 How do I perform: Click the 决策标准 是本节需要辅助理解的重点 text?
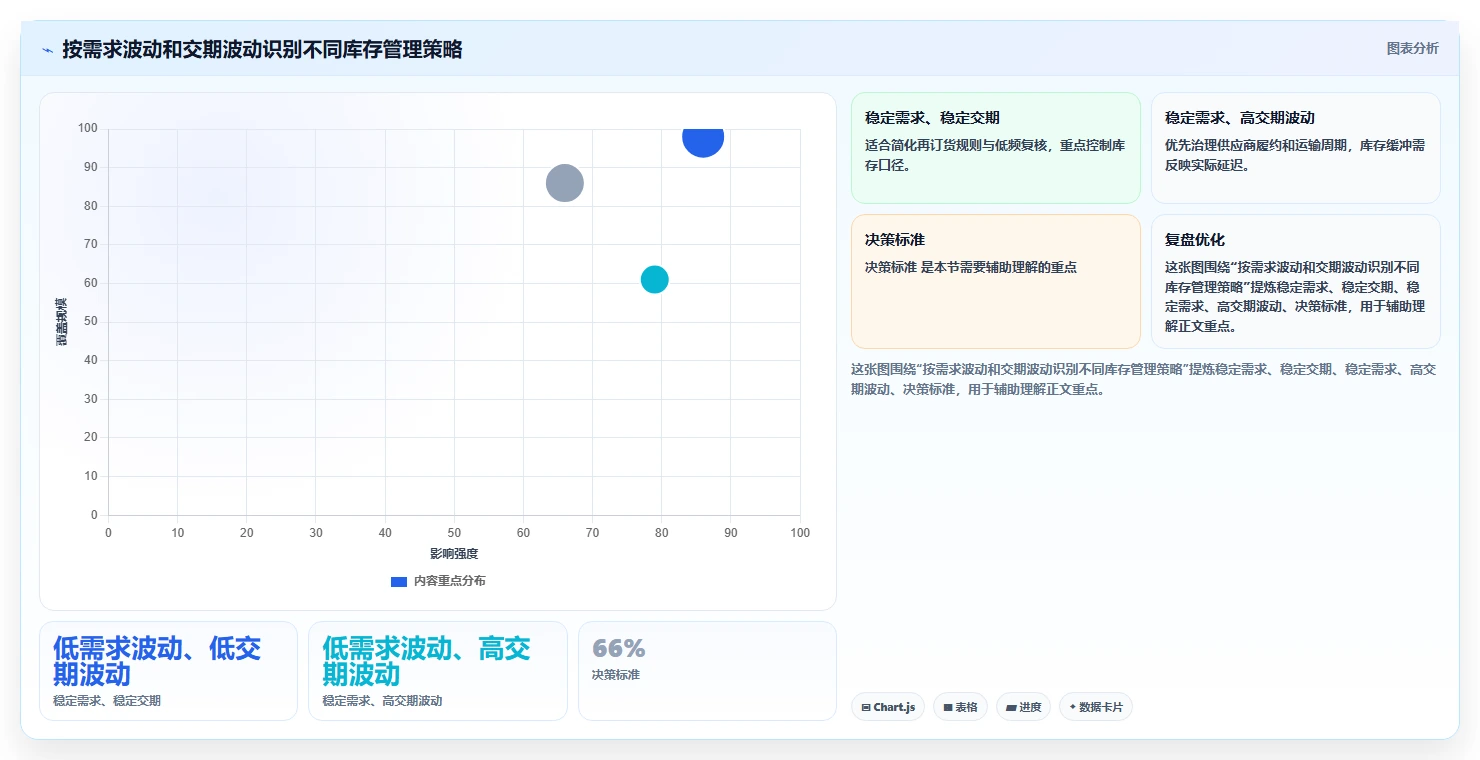(970, 267)
